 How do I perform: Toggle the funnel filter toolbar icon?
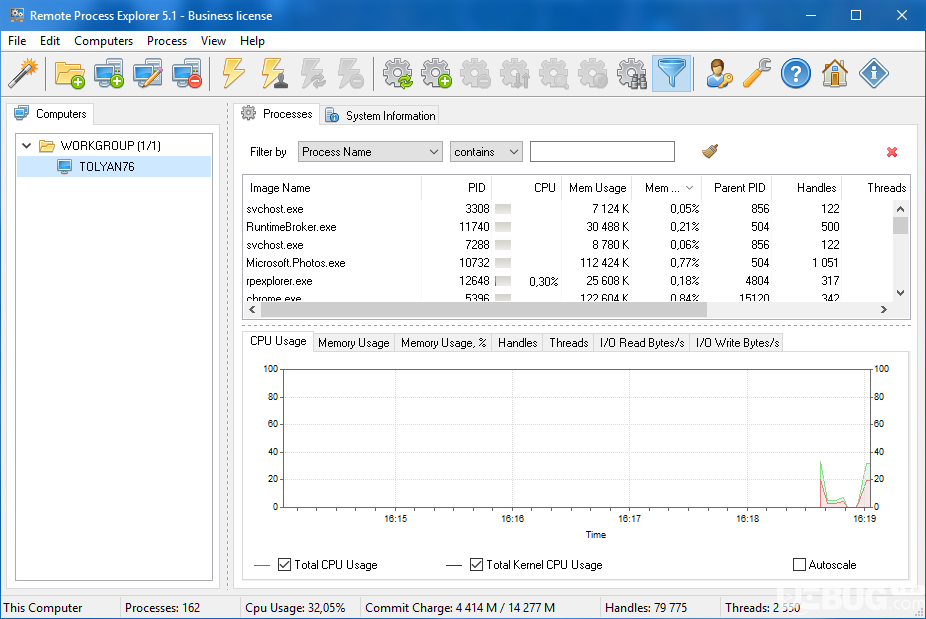click(671, 74)
